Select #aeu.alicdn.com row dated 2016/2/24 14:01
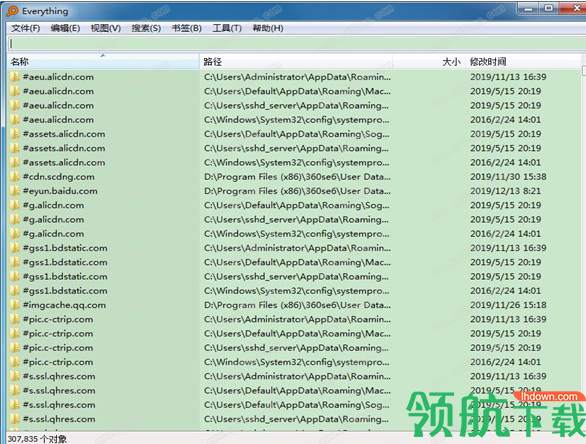Image resolution: width=586 pixels, height=444 pixels. 295,120
